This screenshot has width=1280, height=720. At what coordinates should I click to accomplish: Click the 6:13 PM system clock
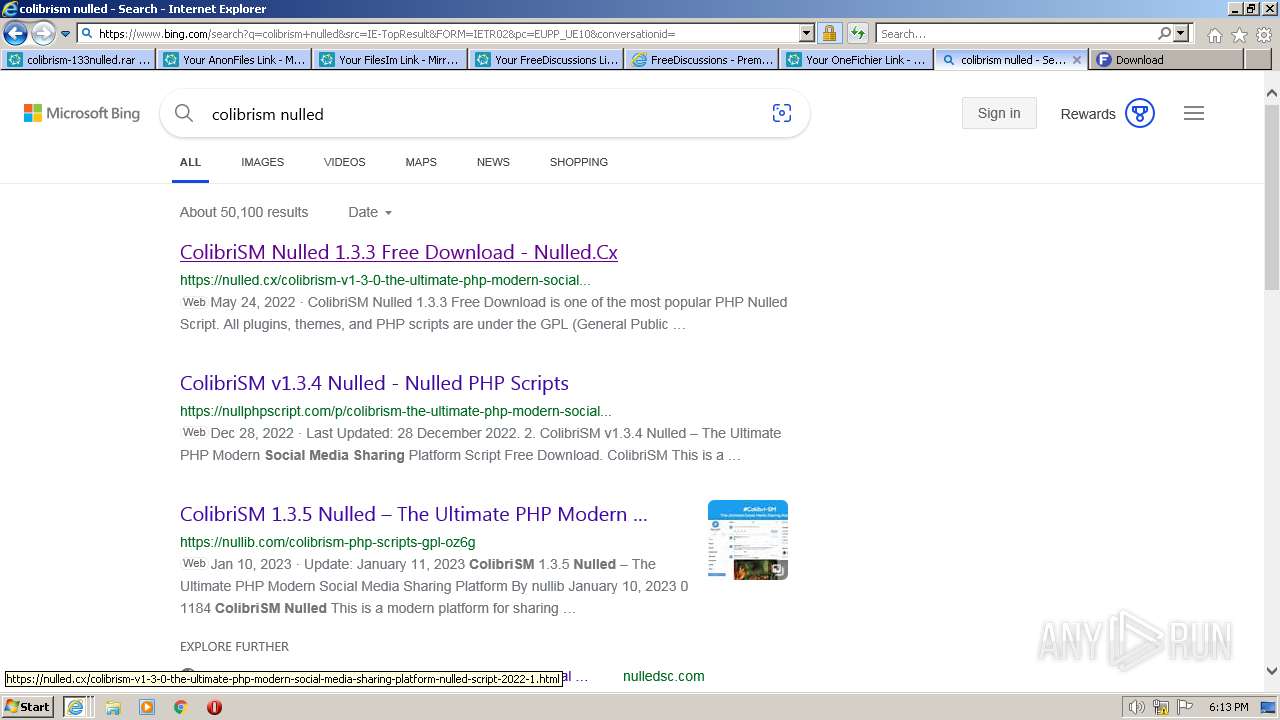1228,707
